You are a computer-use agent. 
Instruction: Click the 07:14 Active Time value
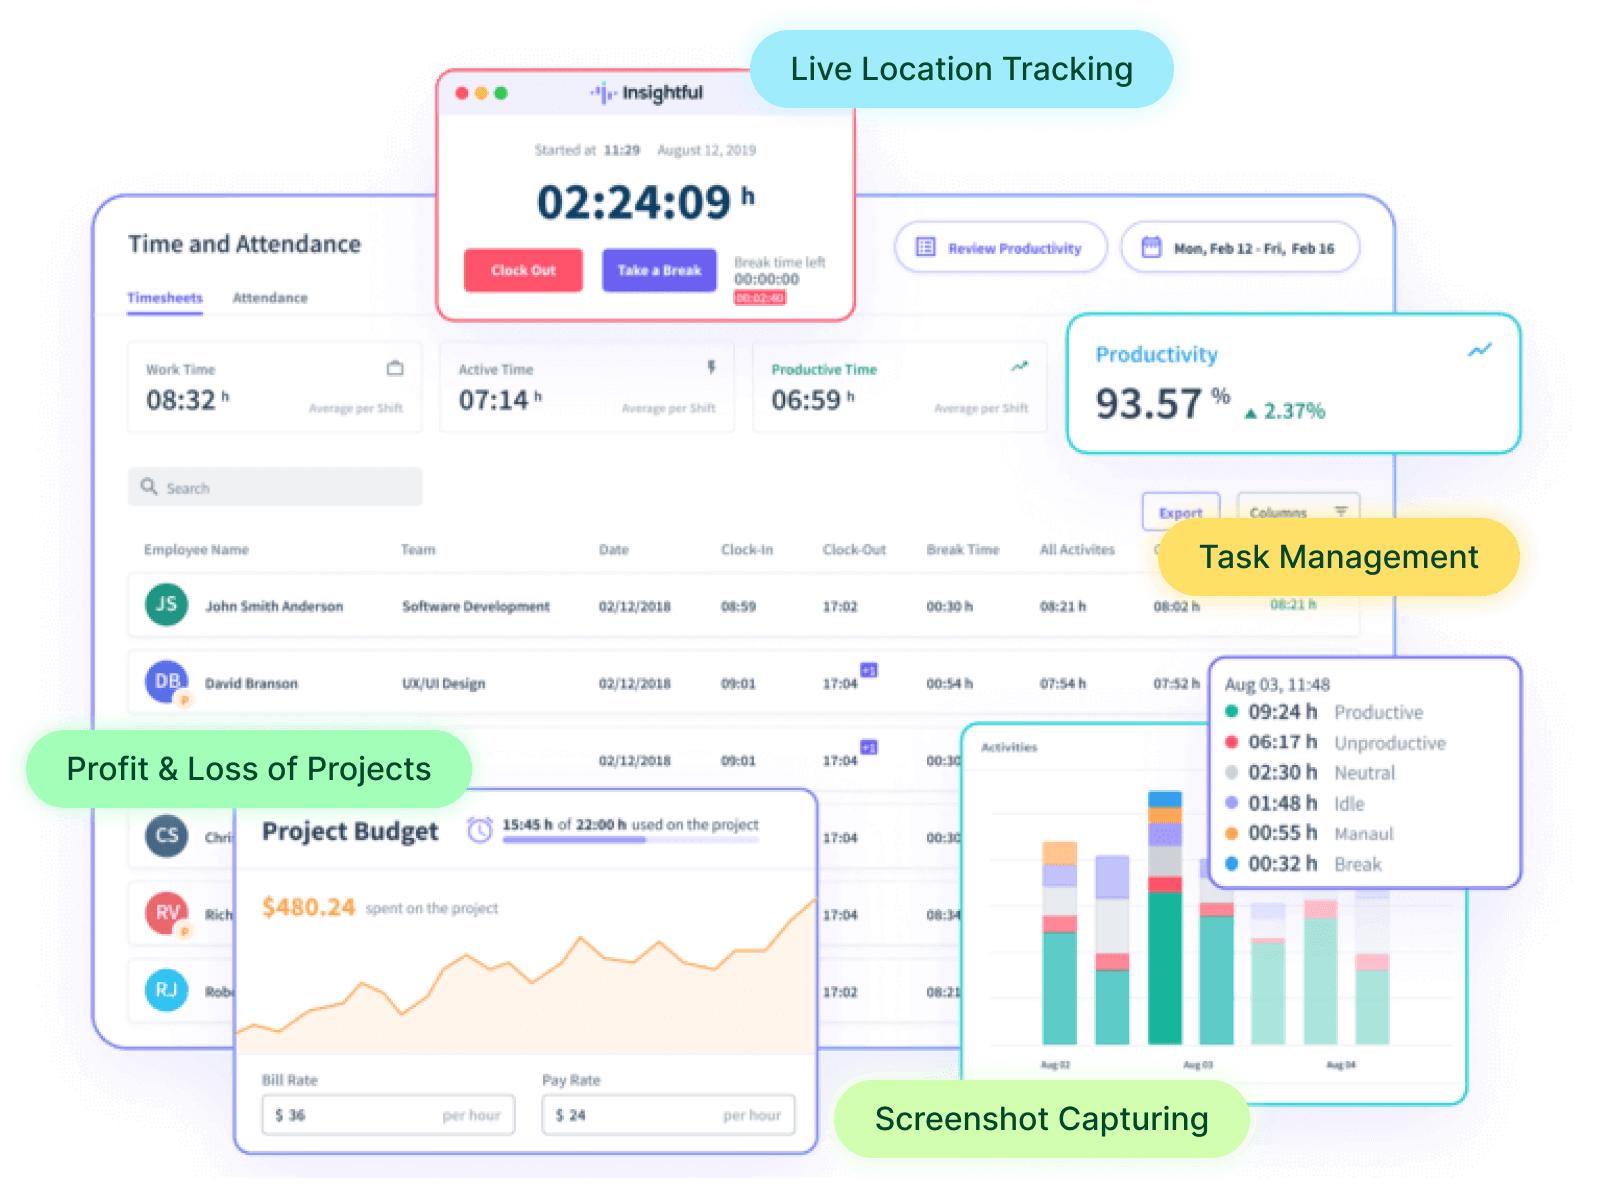[x=494, y=400]
